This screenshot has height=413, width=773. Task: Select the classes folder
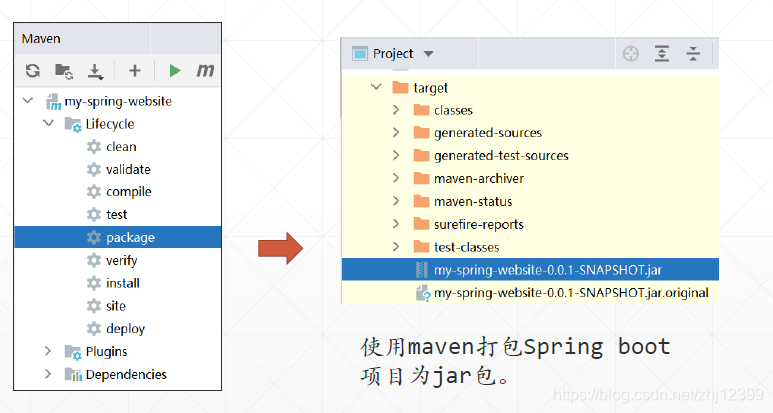[453, 110]
